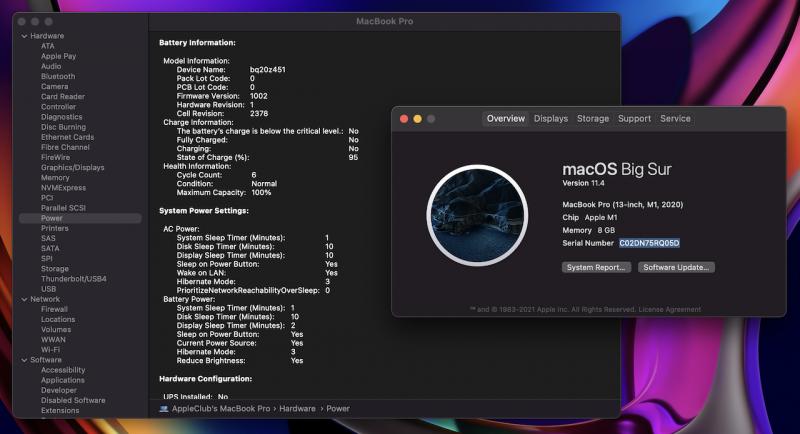Click the Software Update button

[x=676, y=267]
